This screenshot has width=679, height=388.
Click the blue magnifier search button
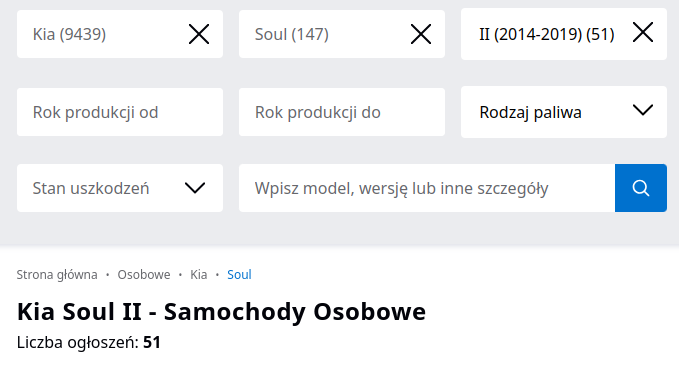(640, 188)
